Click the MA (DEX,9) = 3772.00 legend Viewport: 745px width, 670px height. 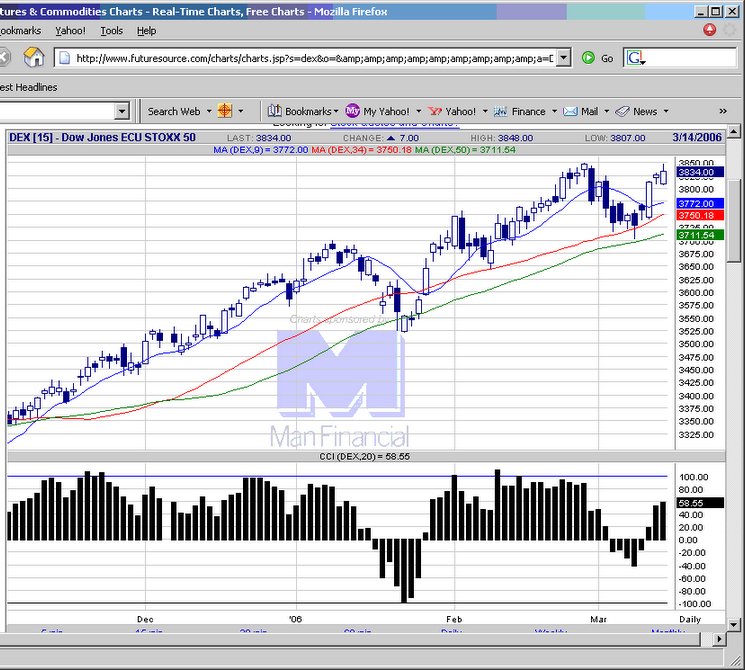261,150
